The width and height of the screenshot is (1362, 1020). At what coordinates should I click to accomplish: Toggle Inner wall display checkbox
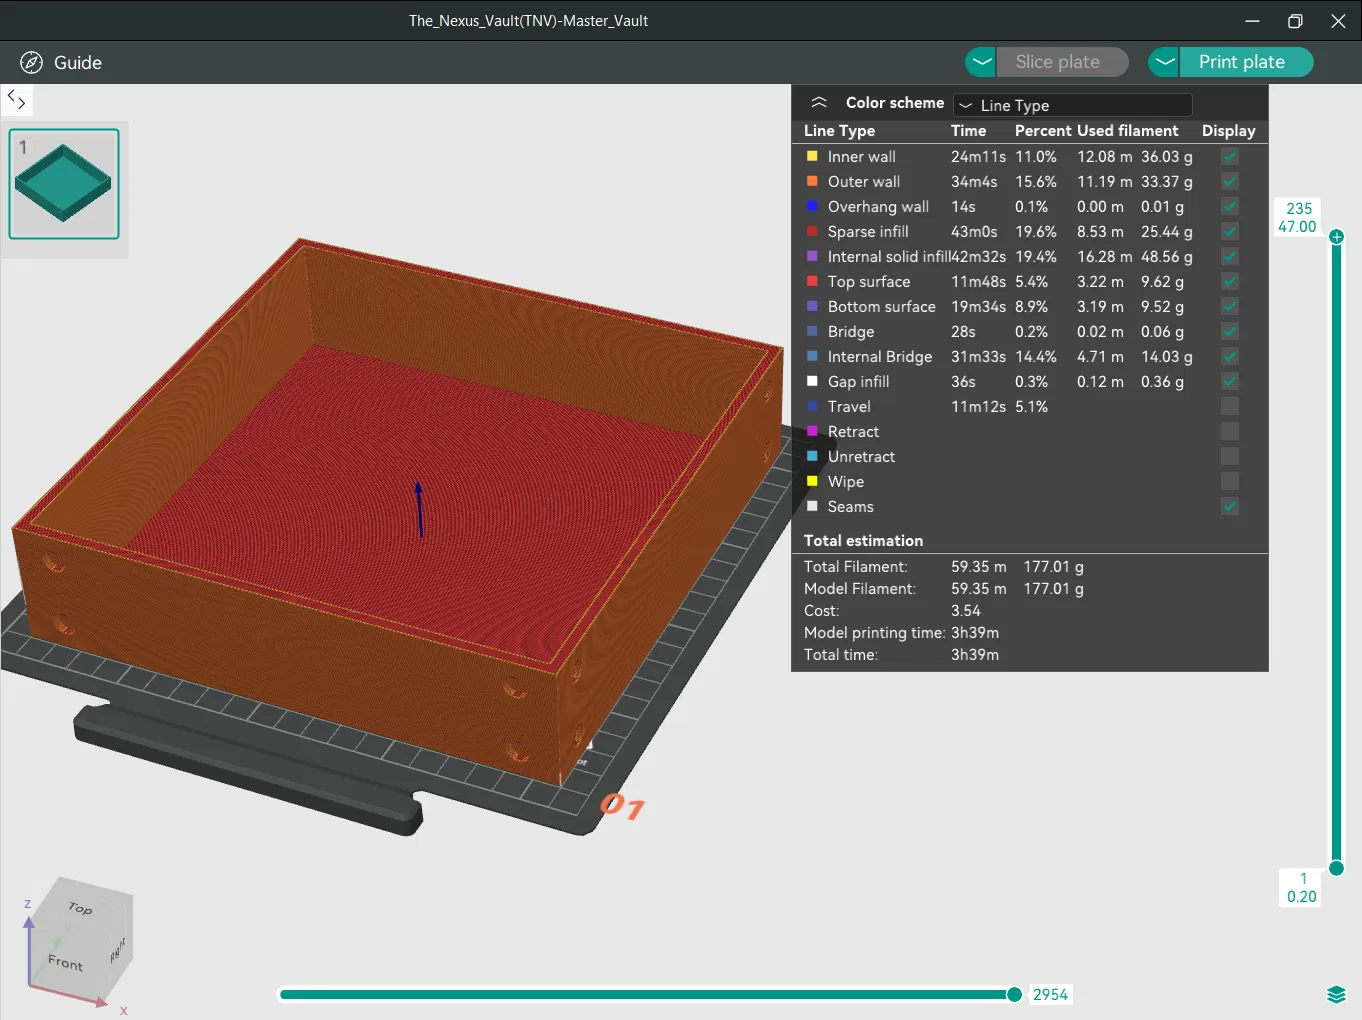[1230, 156]
